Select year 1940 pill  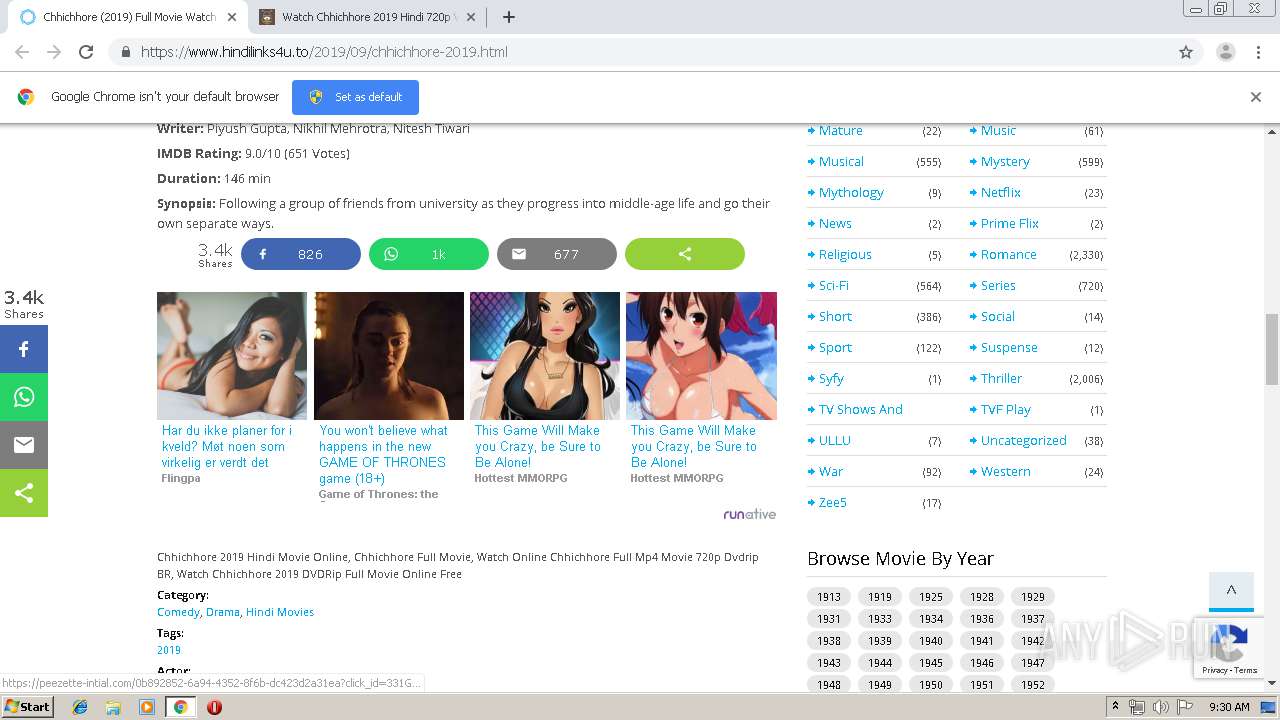tap(931, 641)
